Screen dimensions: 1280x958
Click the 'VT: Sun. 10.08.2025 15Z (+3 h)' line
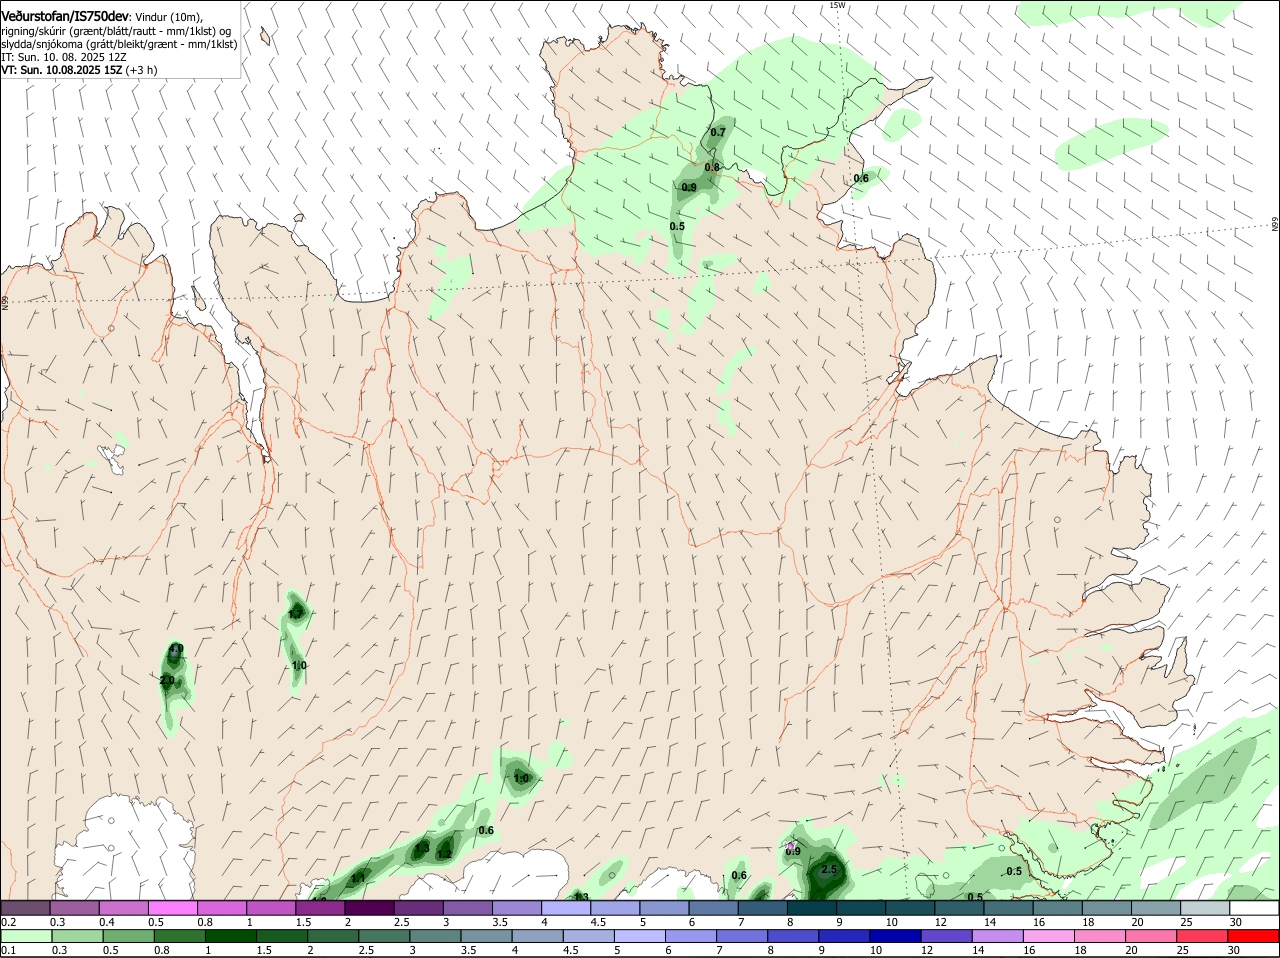tap(79, 70)
